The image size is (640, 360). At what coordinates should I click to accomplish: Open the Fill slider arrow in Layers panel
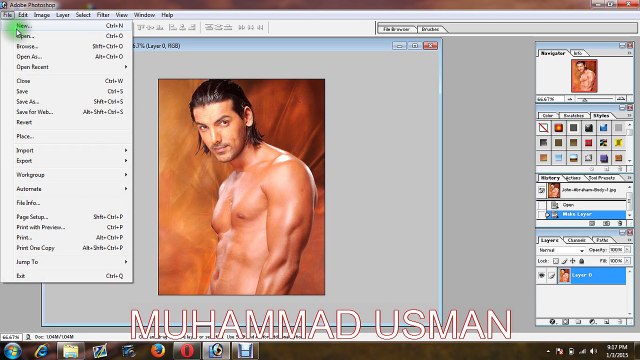click(x=627, y=260)
